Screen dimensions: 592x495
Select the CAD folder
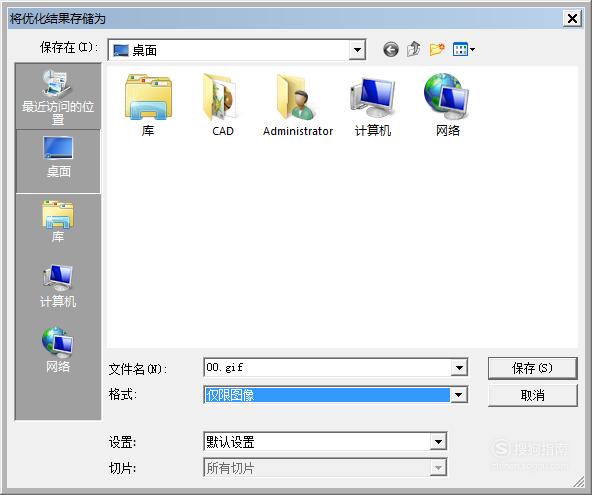pos(223,105)
